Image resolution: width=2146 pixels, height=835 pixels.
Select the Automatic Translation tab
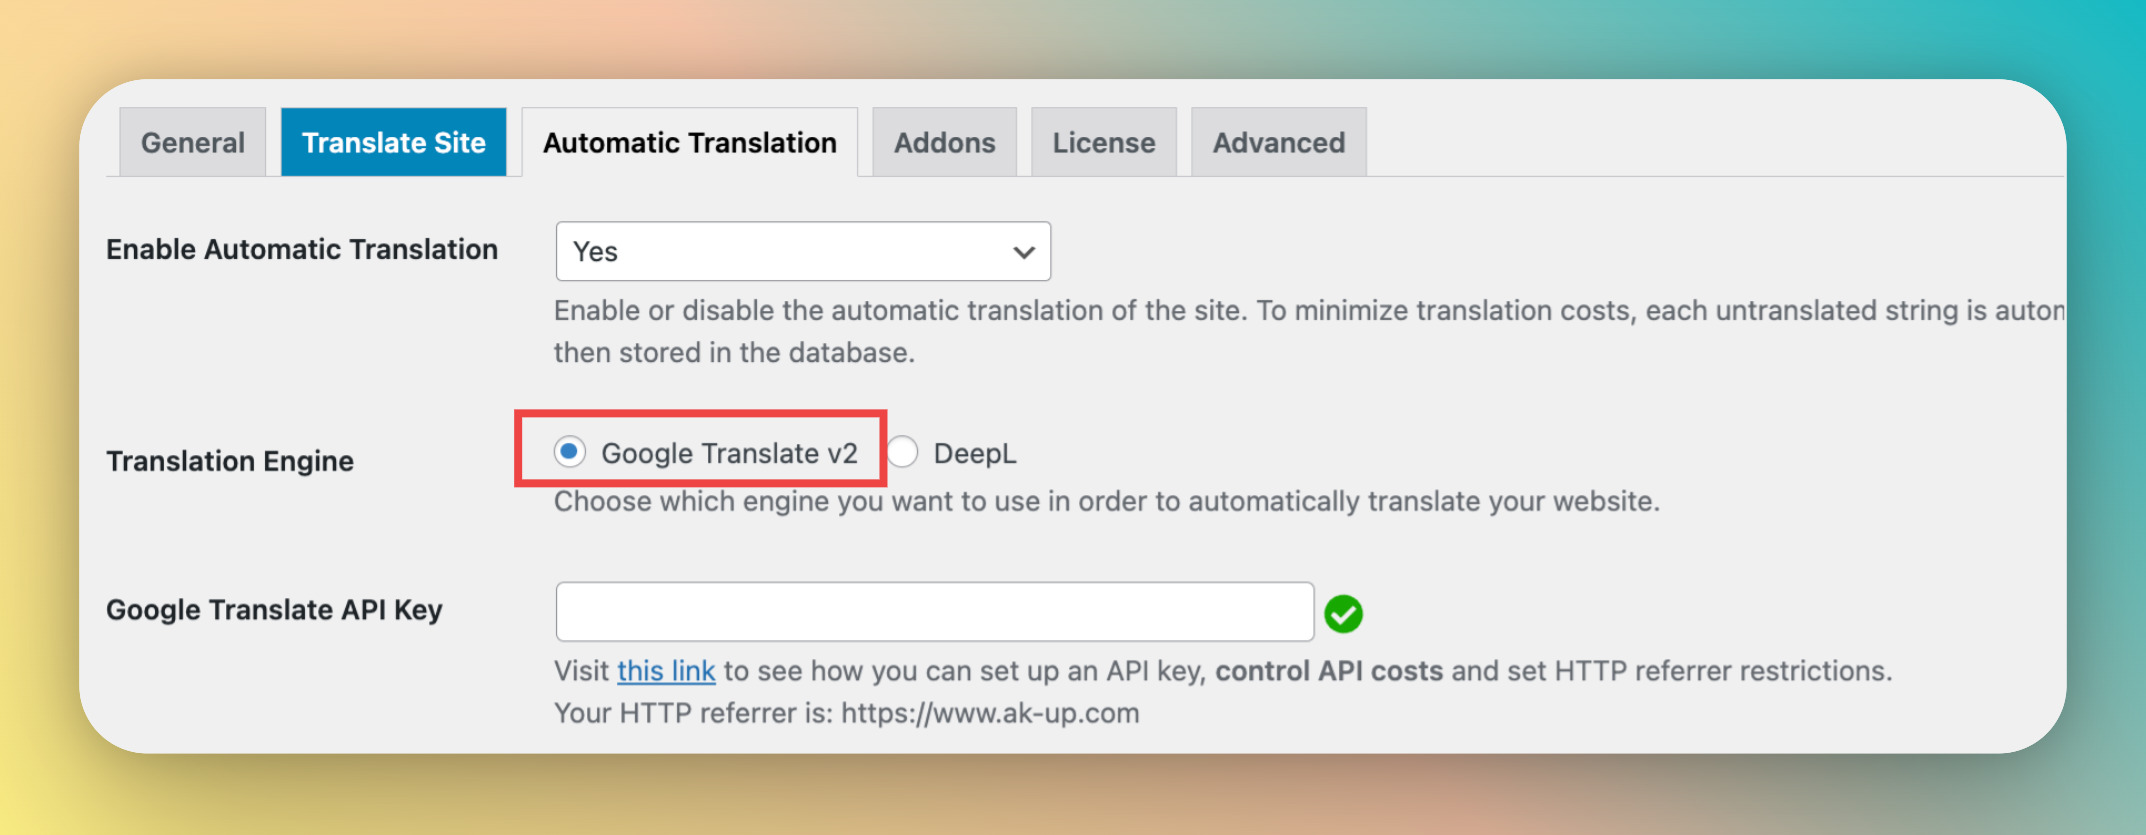click(x=689, y=142)
